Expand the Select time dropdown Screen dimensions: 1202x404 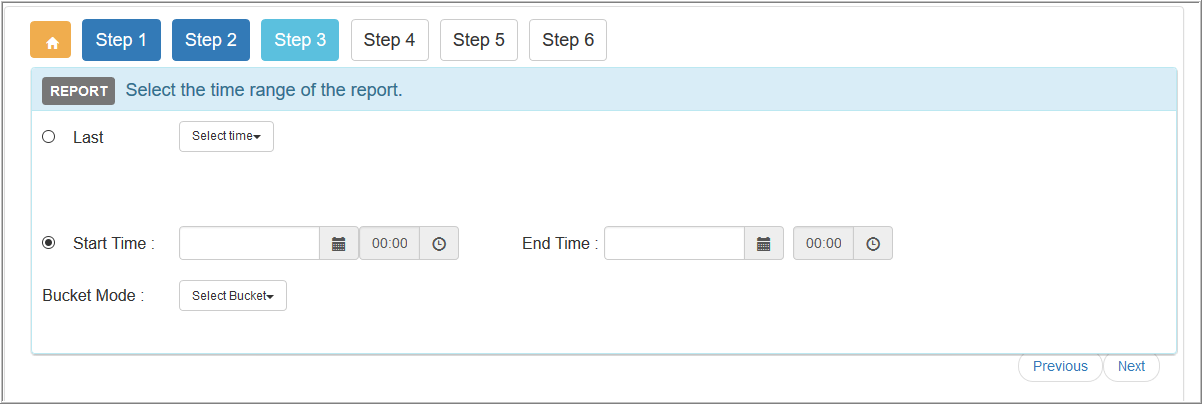(226, 136)
